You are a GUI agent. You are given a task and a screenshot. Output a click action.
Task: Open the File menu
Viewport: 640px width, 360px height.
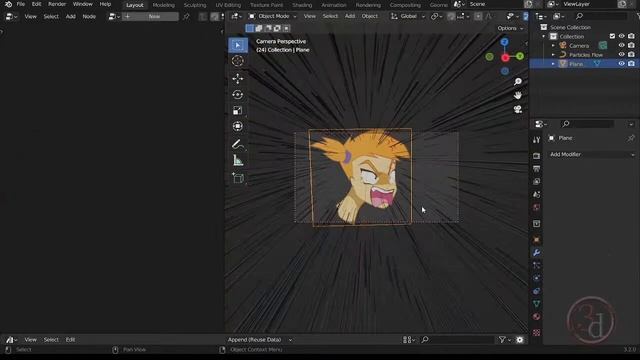(x=20, y=4)
